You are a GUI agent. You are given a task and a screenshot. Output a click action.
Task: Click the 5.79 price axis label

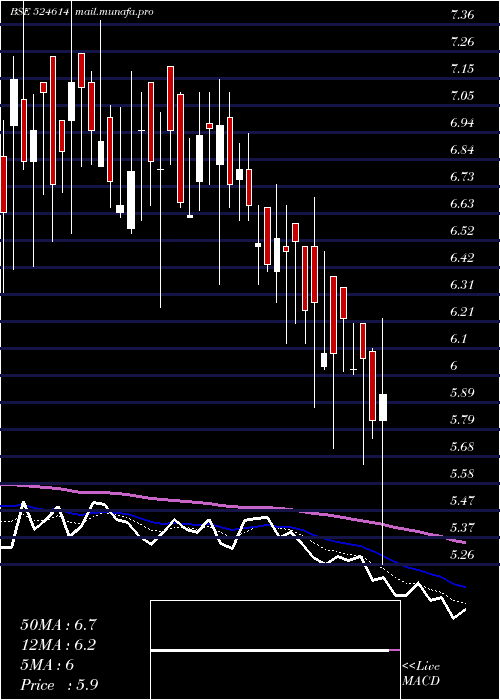point(462,420)
